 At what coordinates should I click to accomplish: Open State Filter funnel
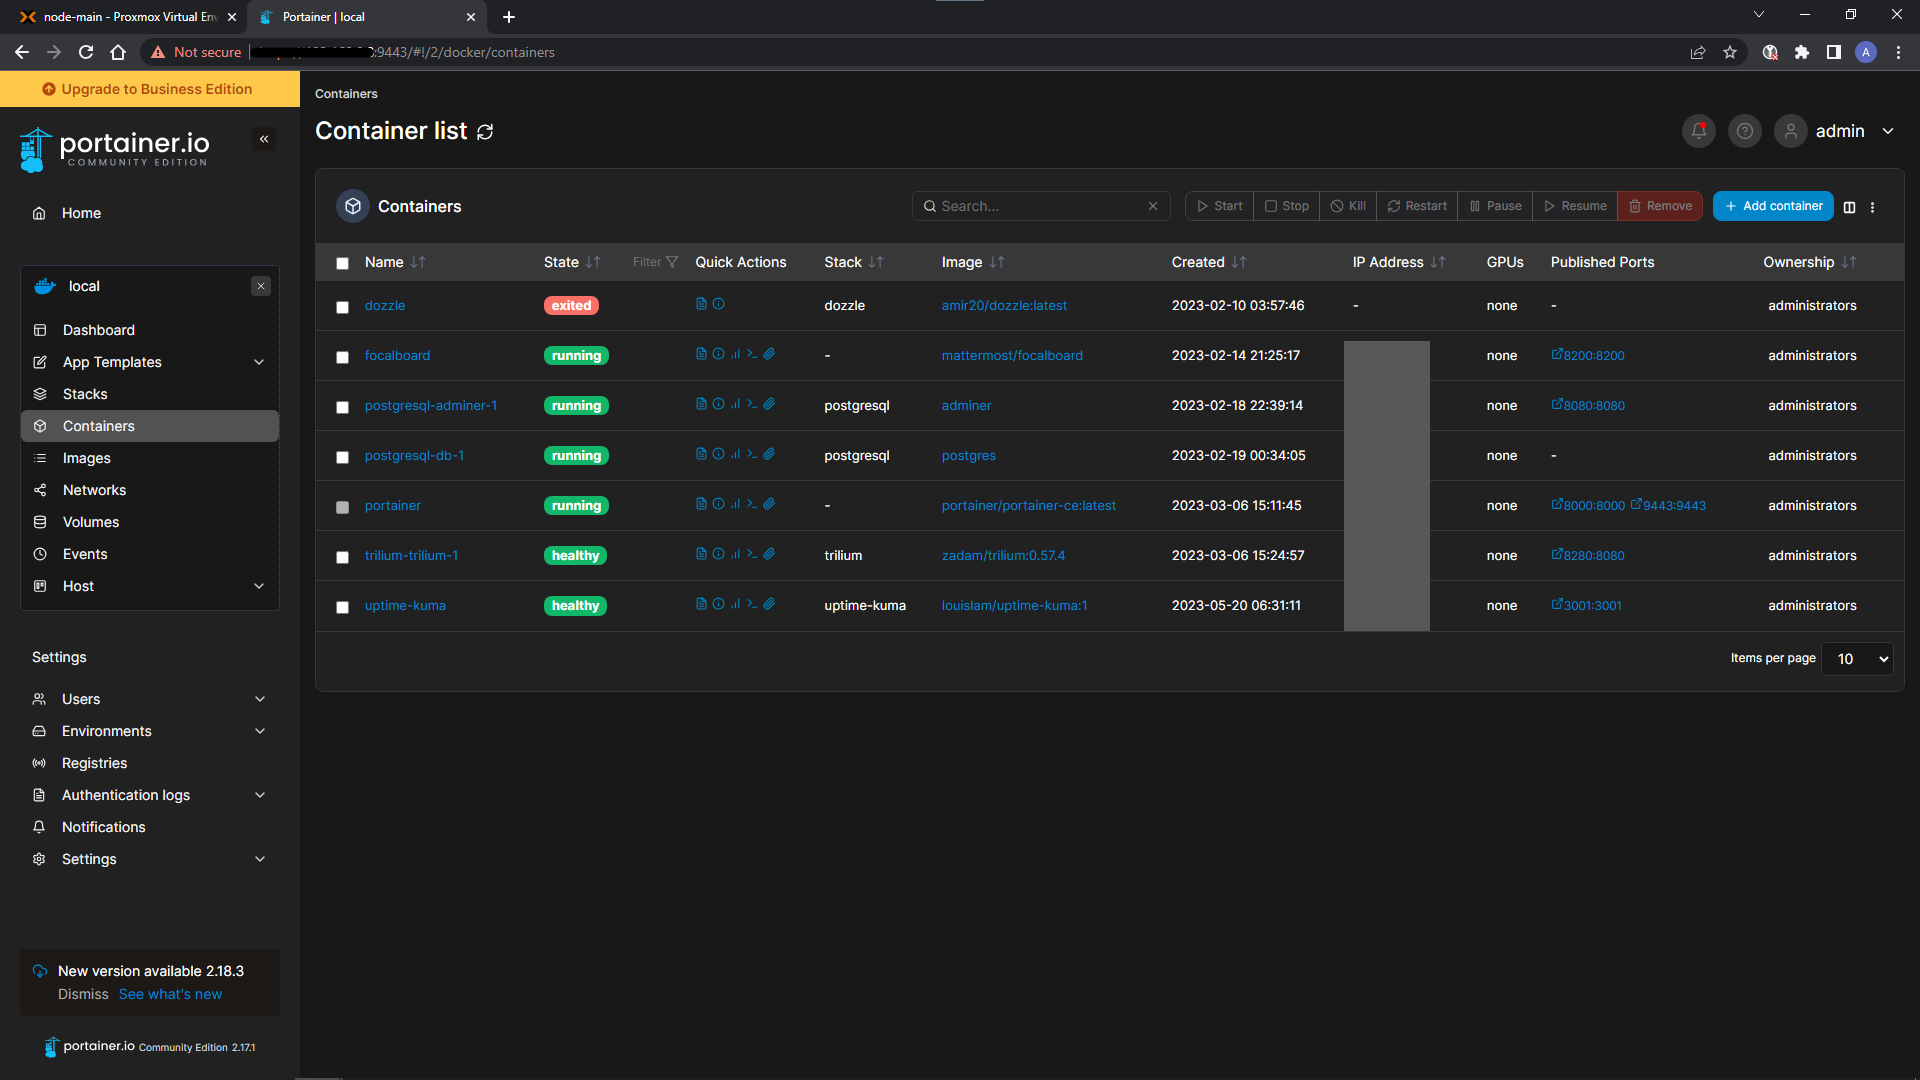pos(655,262)
